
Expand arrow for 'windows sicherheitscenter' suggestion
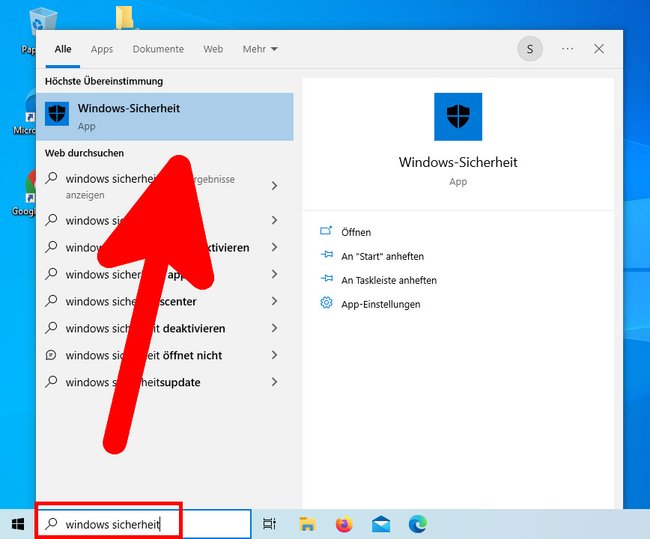pyautogui.click(x=274, y=301)
